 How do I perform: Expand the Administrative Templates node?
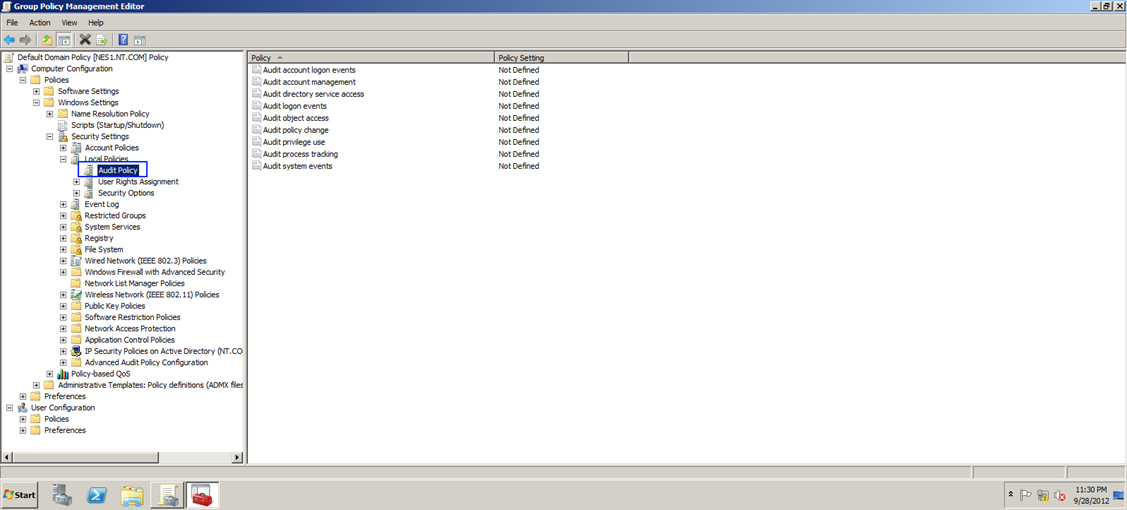37,384
